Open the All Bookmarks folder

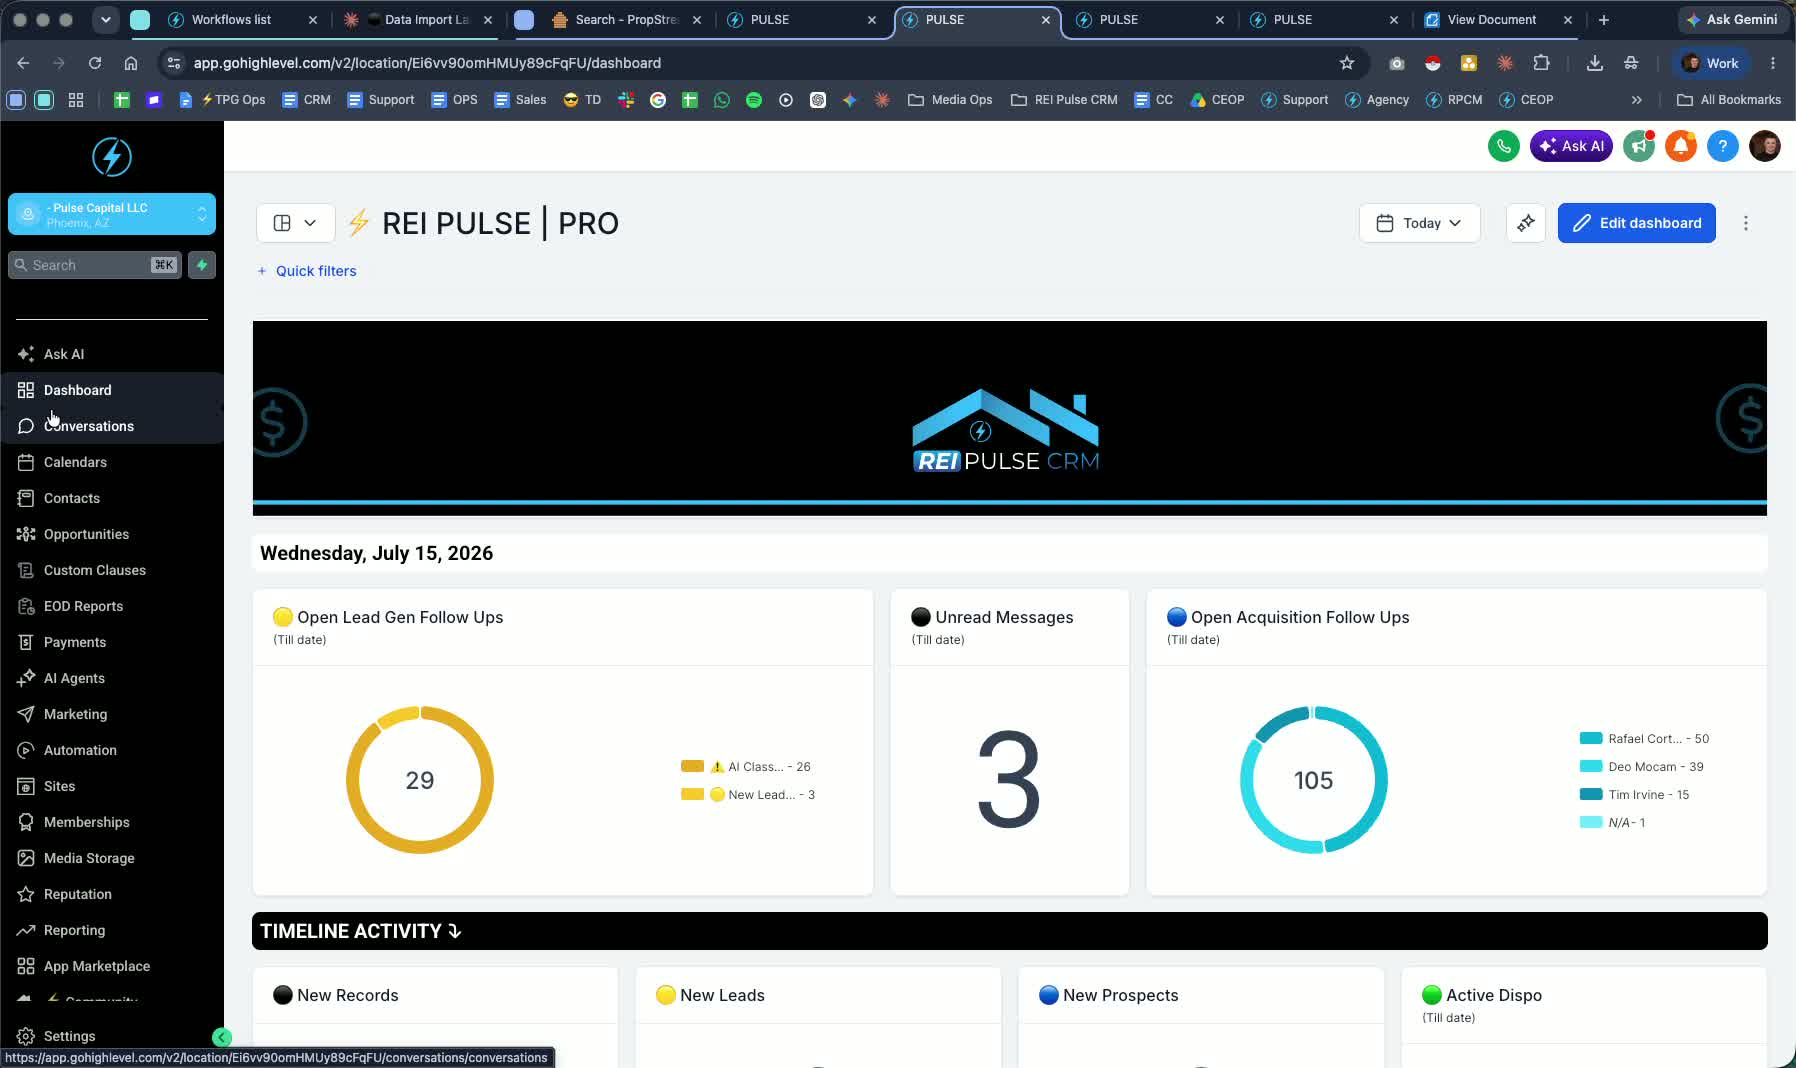point(1729,100)
